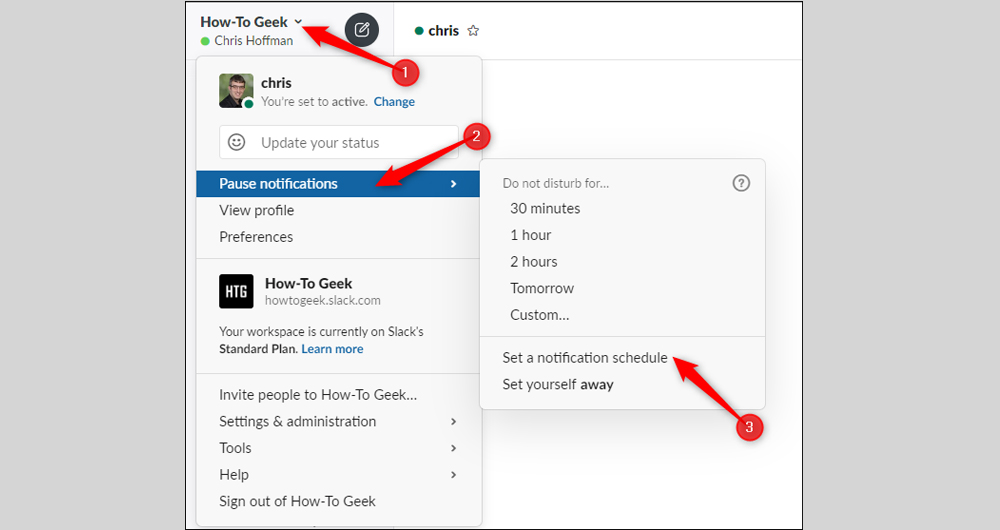Click the chris conversation title in header

pos(443,31)
